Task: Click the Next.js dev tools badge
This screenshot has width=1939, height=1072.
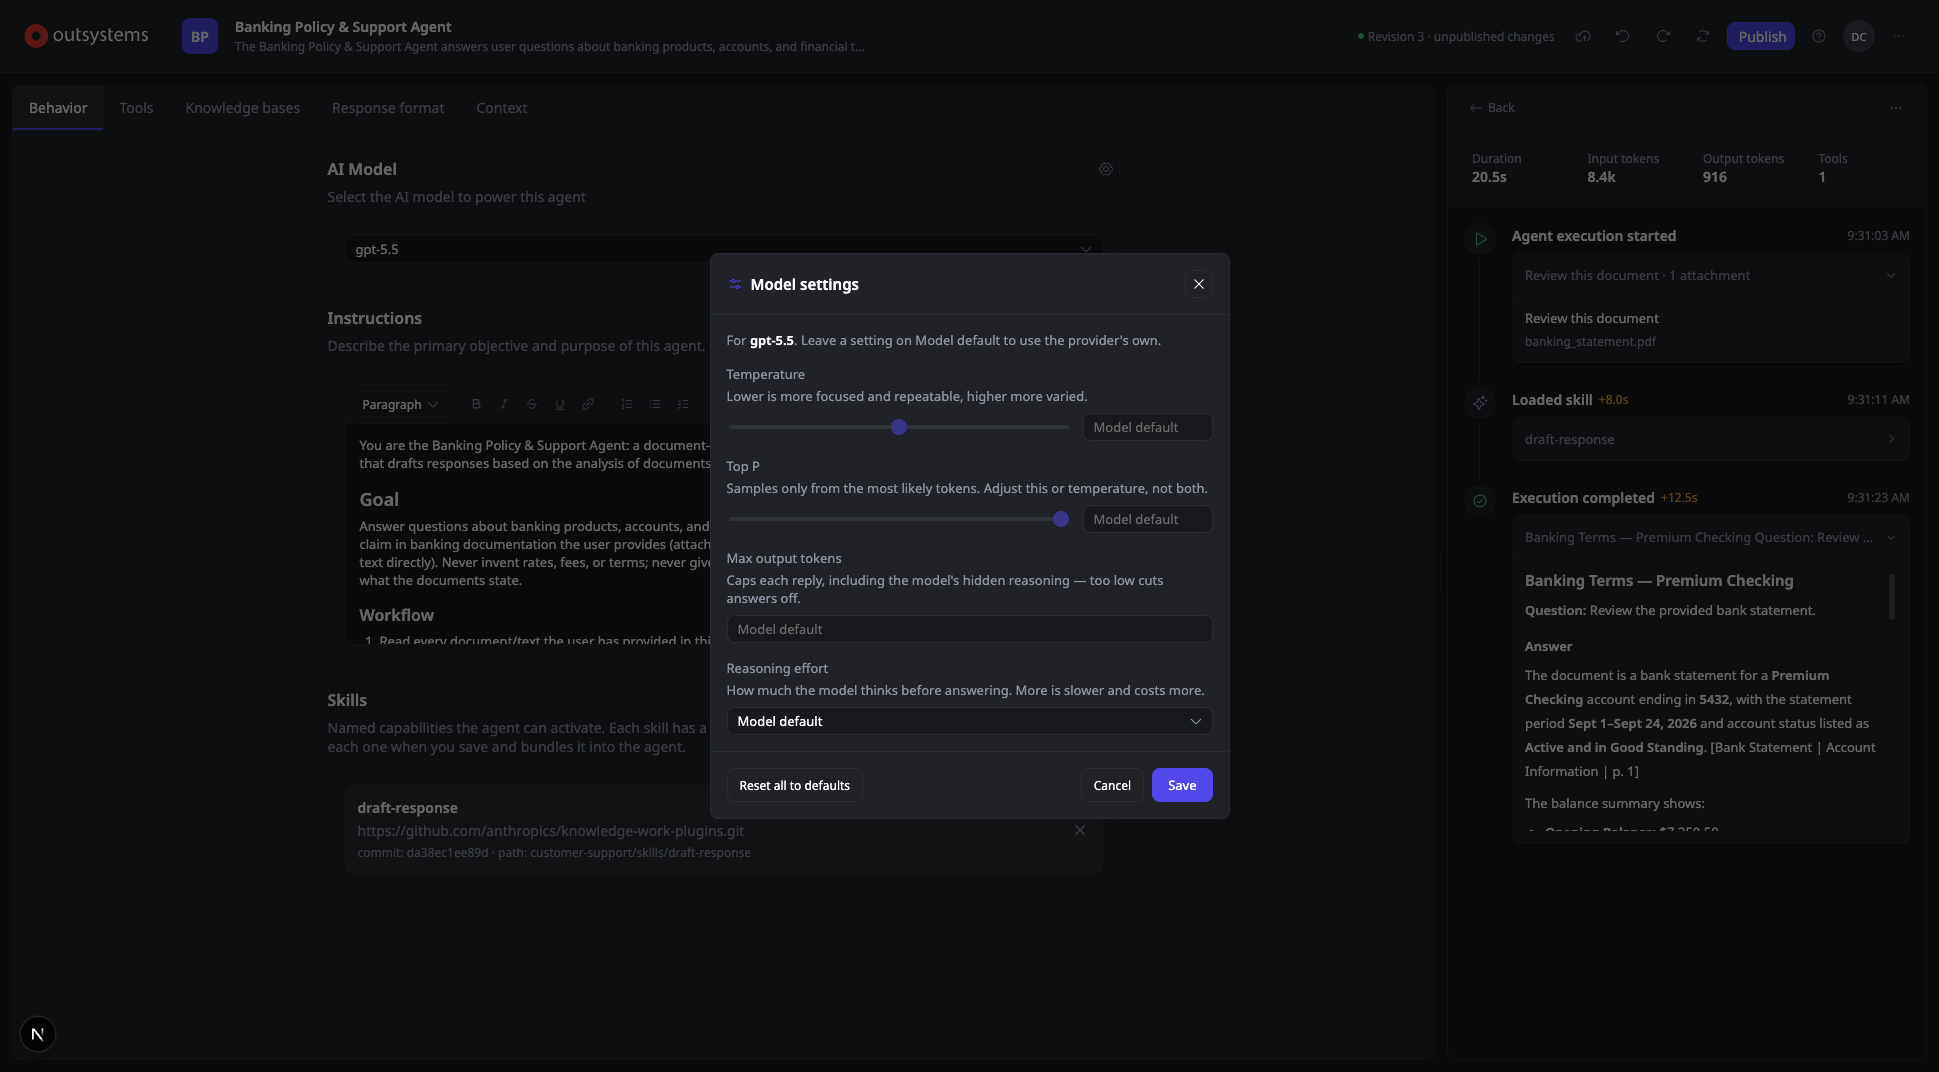Action: tap(38, 1034)
